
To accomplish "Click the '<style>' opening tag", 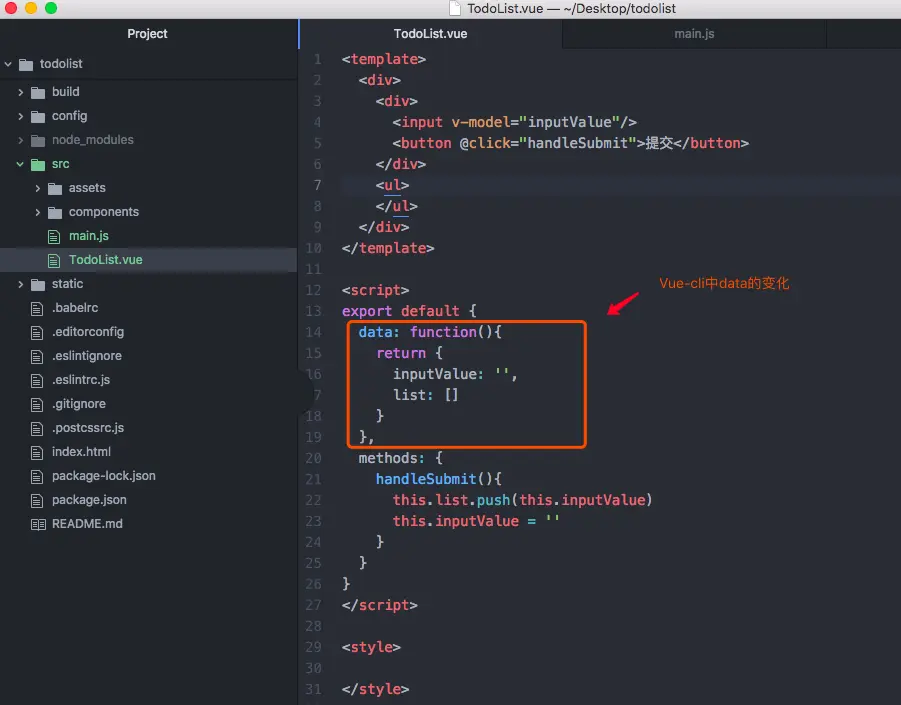I will [371, 648].
